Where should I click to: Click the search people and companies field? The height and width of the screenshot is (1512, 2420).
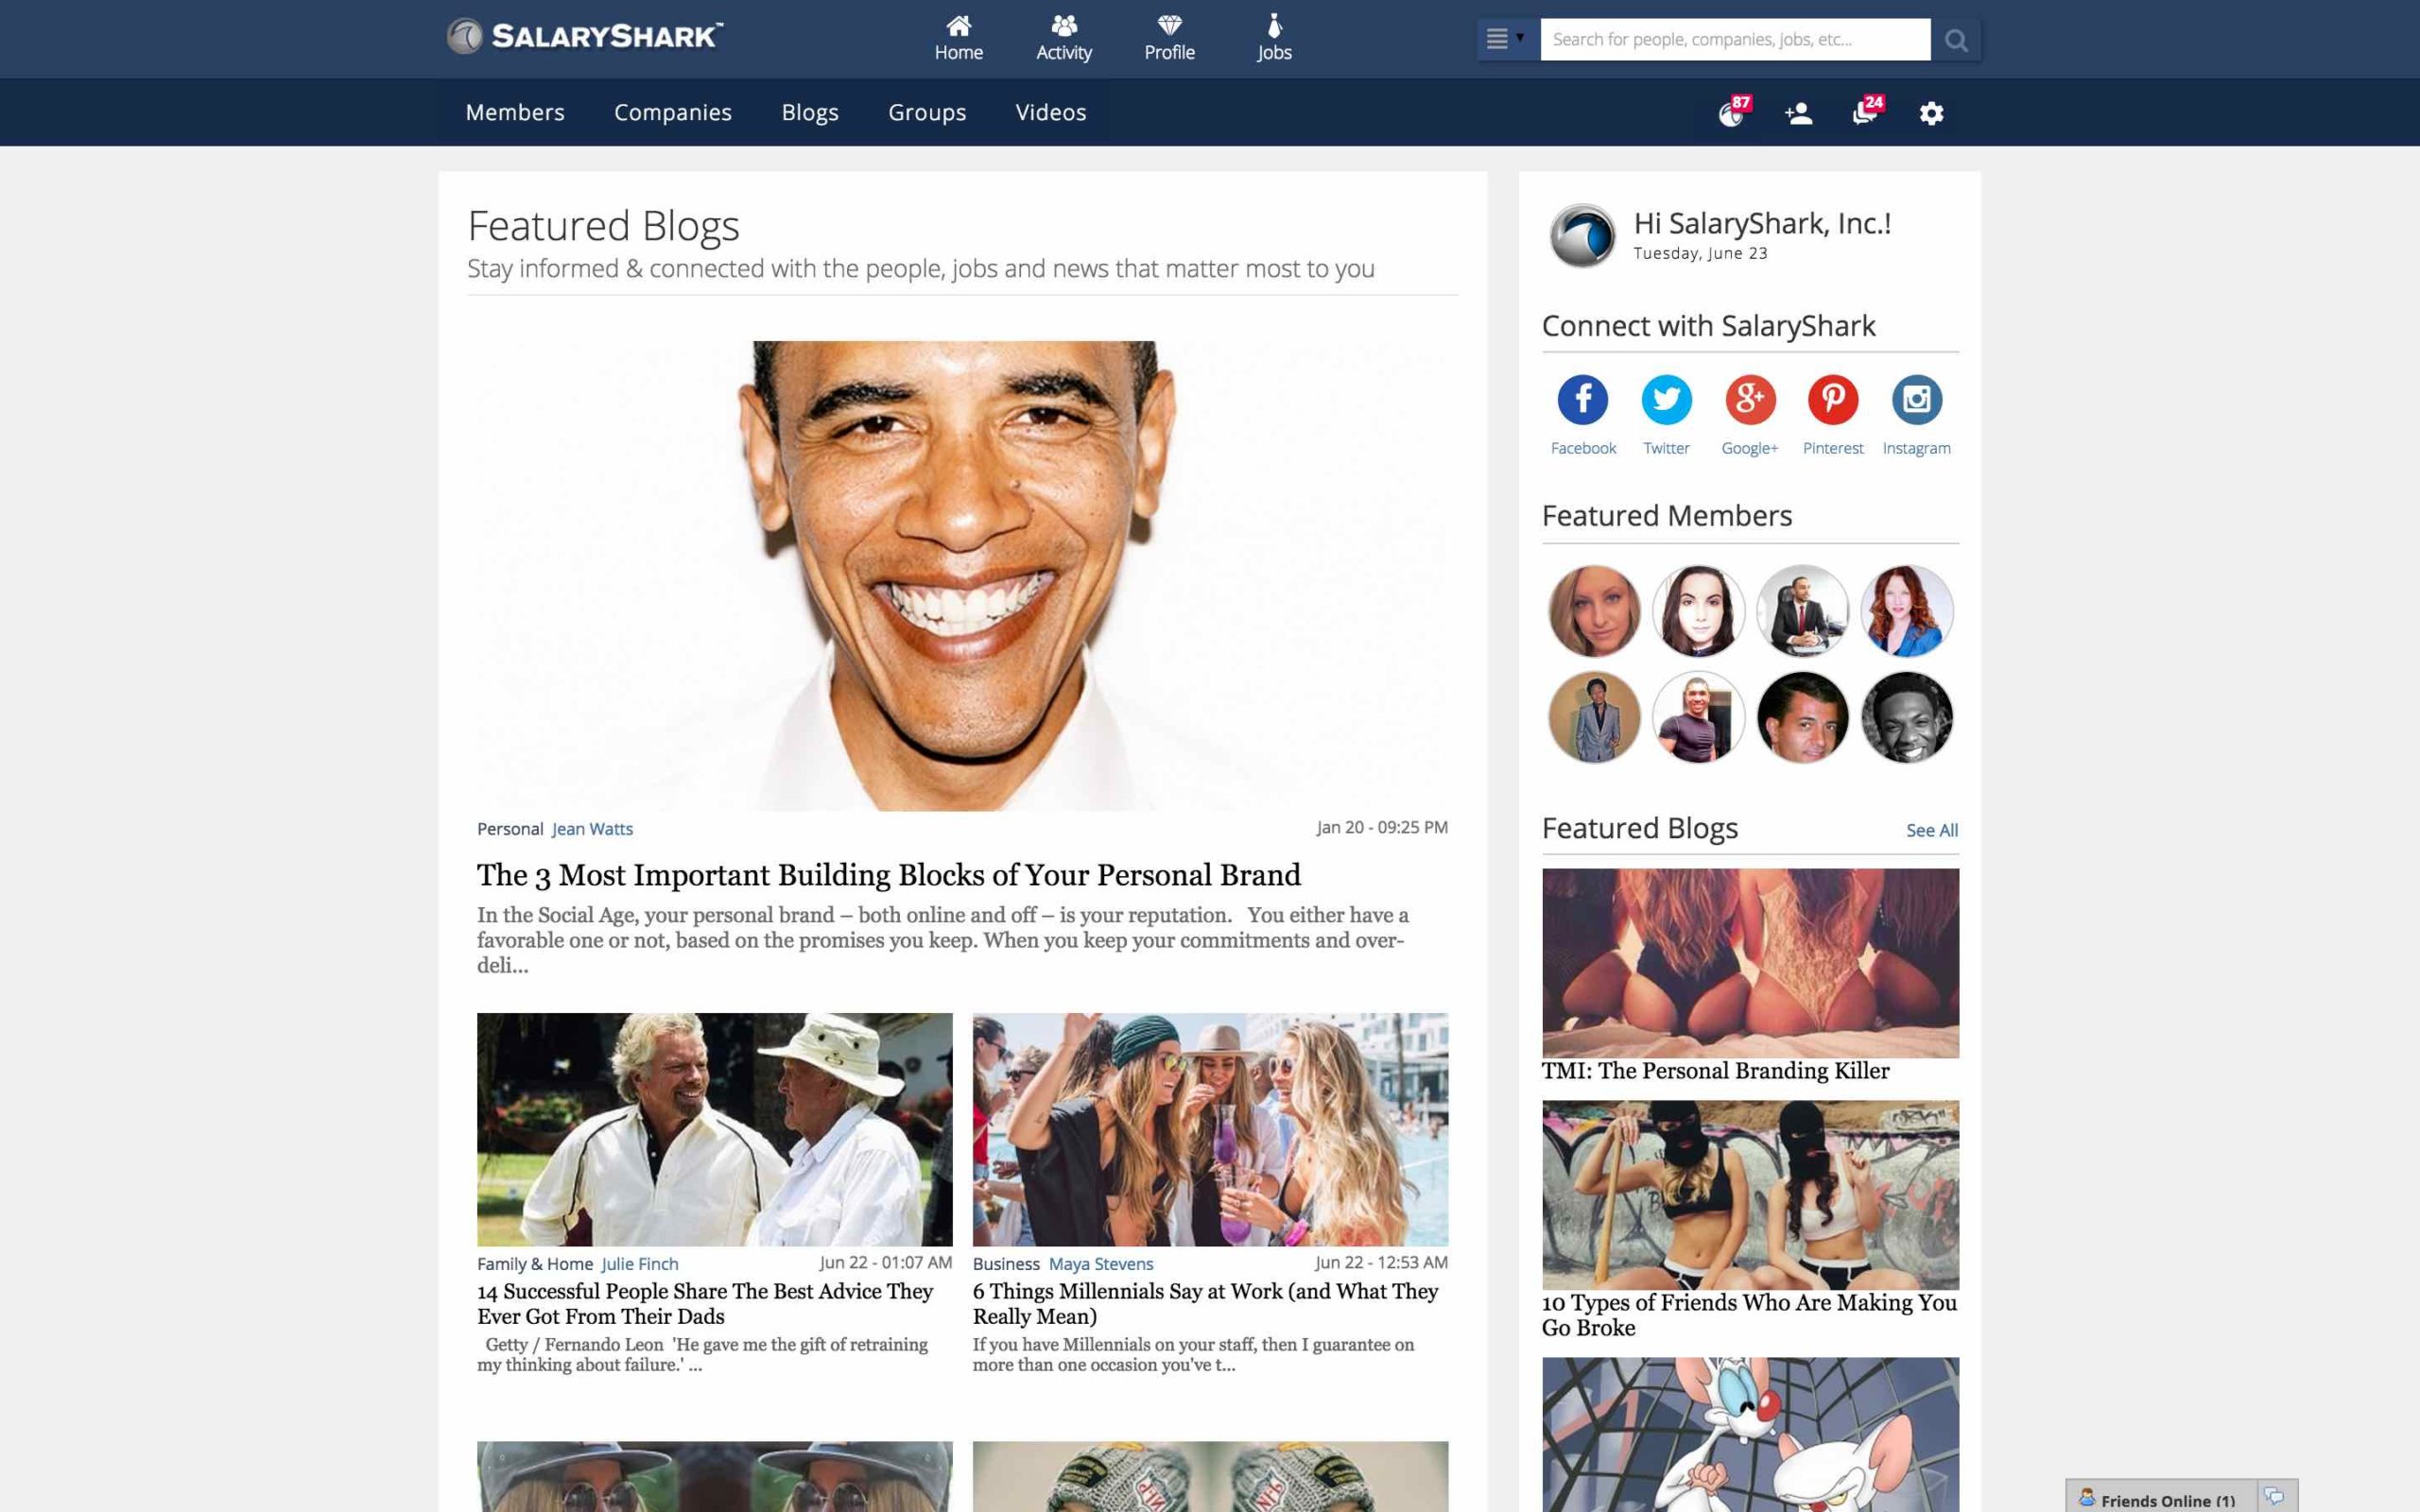[1734, 40]
